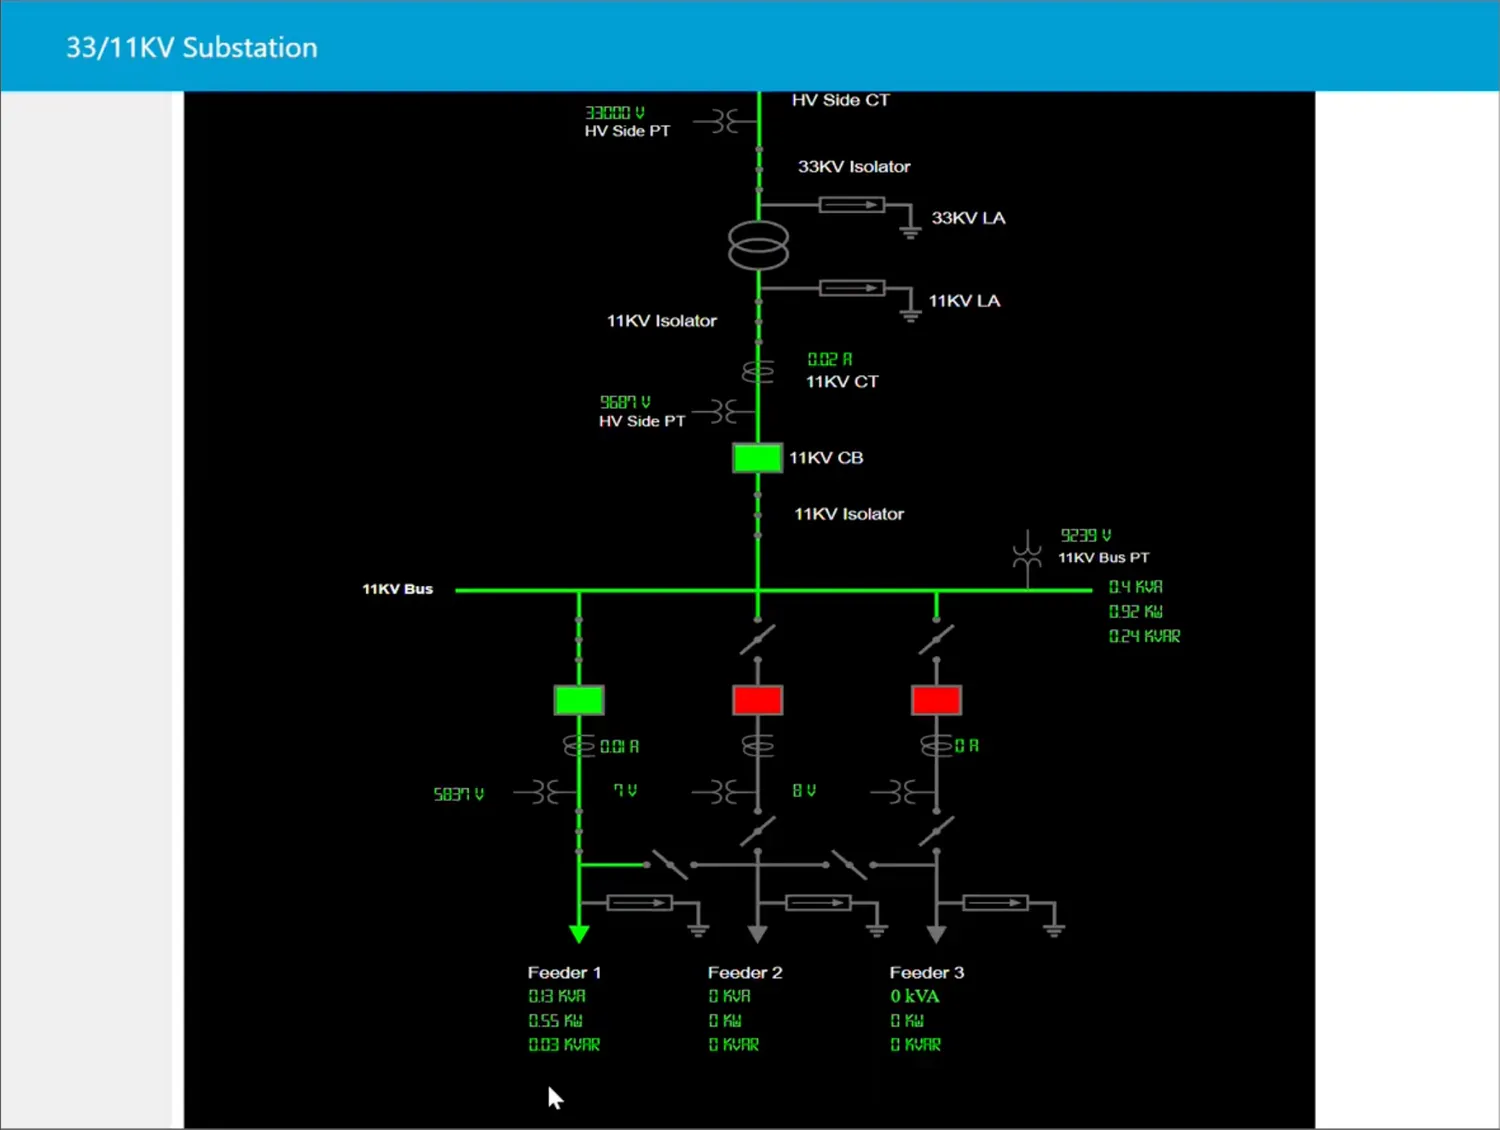
Task: Click the 33KV LA label
Action: click(968, 218)
